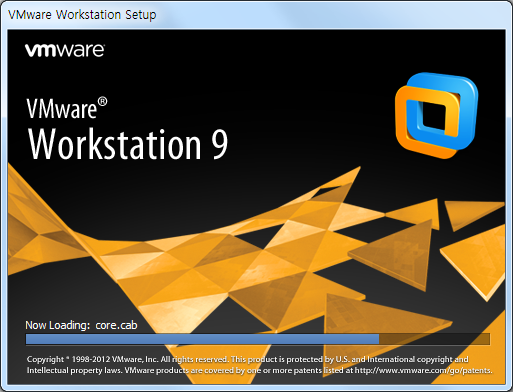Click the 'VMware Workstation Setup' window title
513x392 pixels.
click(x=82, y=15)
